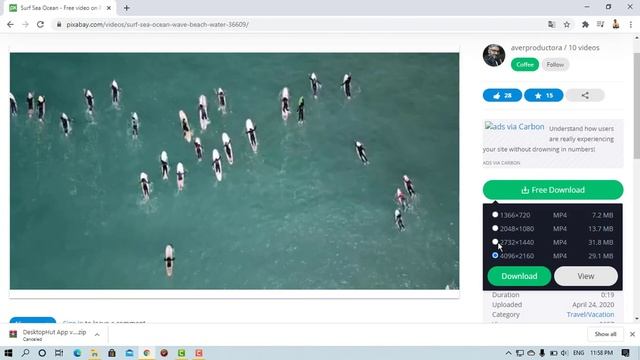The image size is (640, 360).
Task: Open Chrome three-dot menu
Action: [631, 24]
